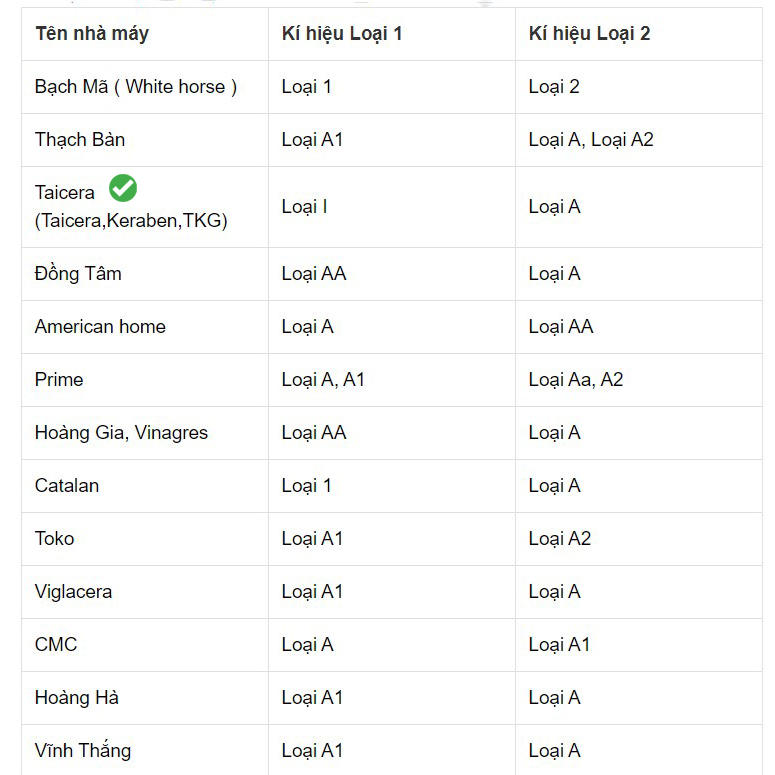Select 'Hoàng Gia, Vinagres' cell
Image resolution: width=775 pixels, height=775 pixels.
click(x=121, y=433)
